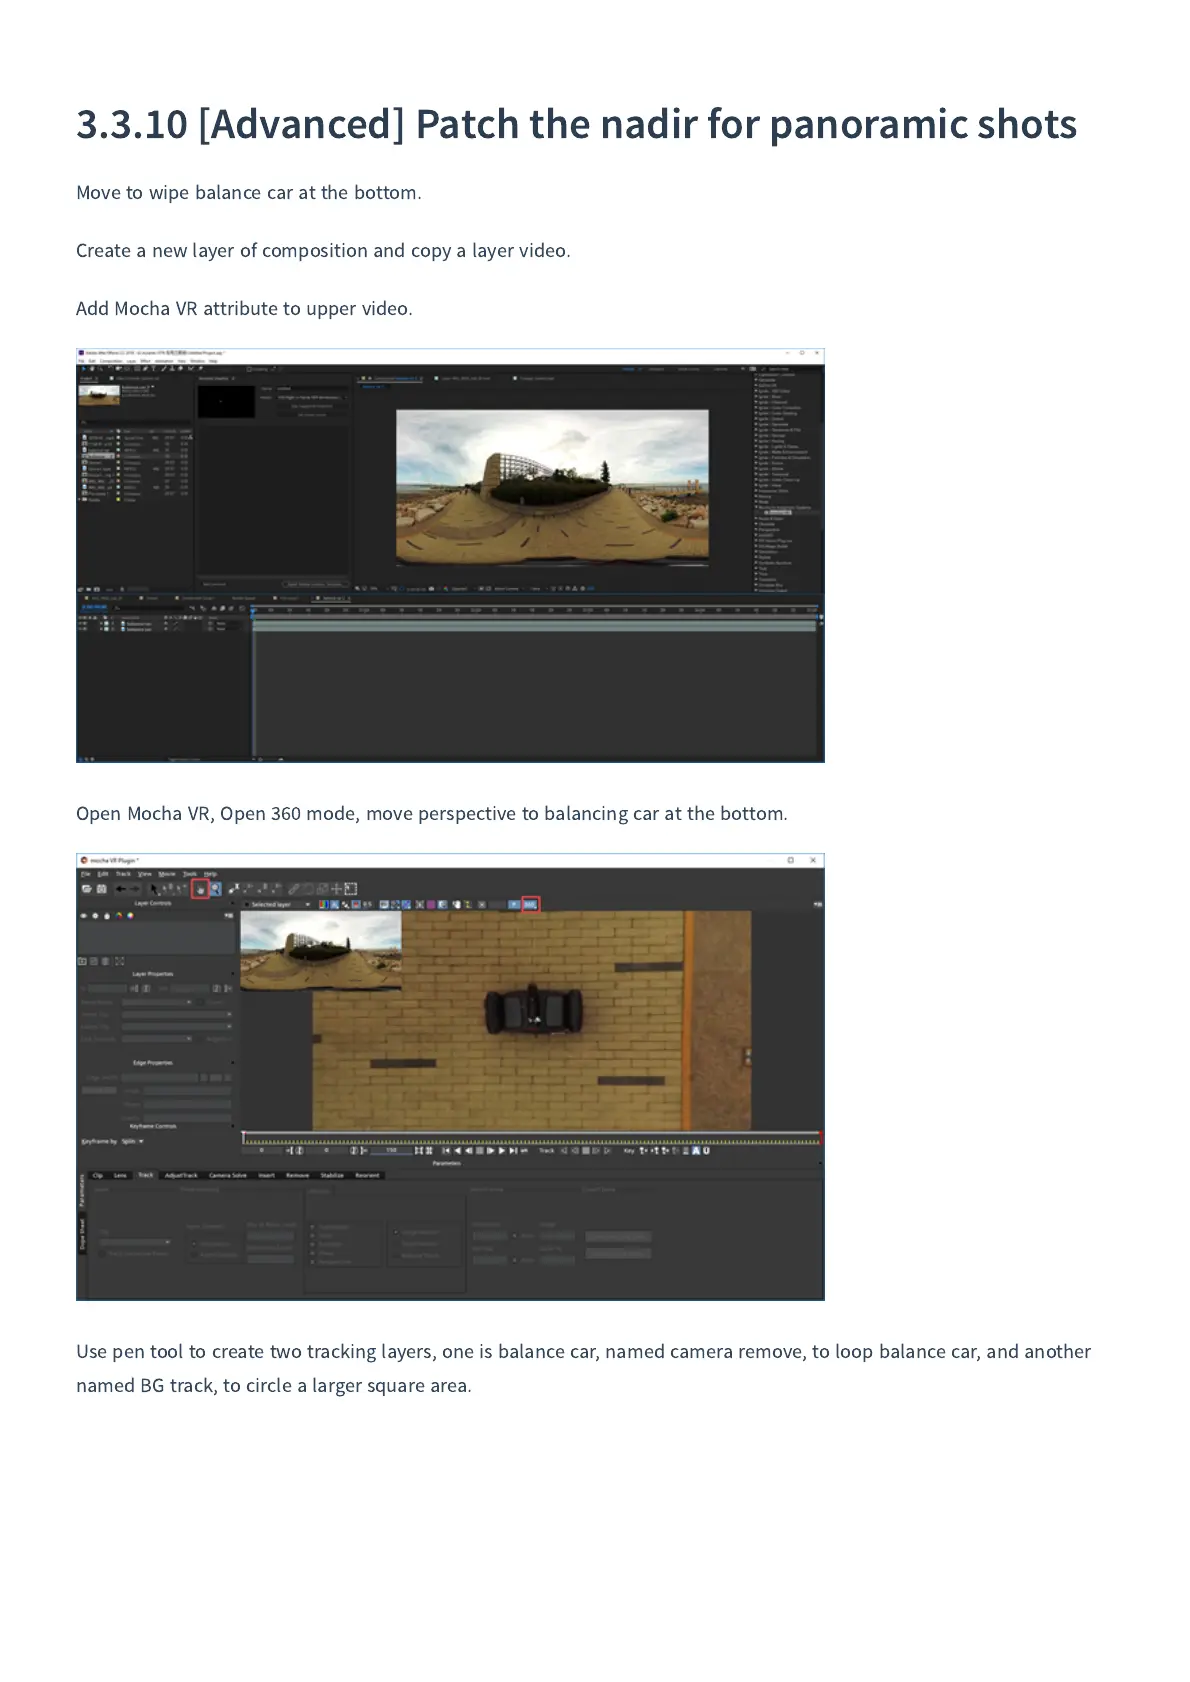Open the Movie menu in mocha VR Plugin
Image resolution: width=1190 pixels, height=1682 pixels.
coord(167,874)
